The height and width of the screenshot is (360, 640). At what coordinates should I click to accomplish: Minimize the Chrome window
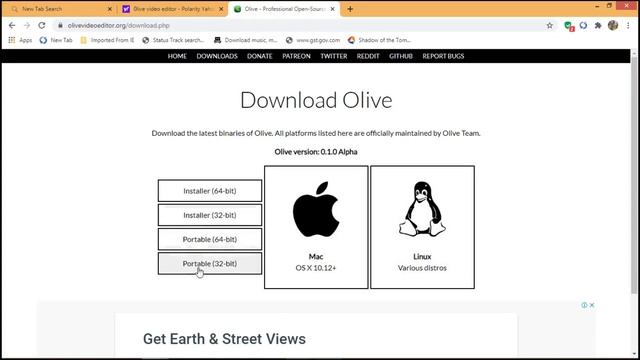[x=597, y=6]
